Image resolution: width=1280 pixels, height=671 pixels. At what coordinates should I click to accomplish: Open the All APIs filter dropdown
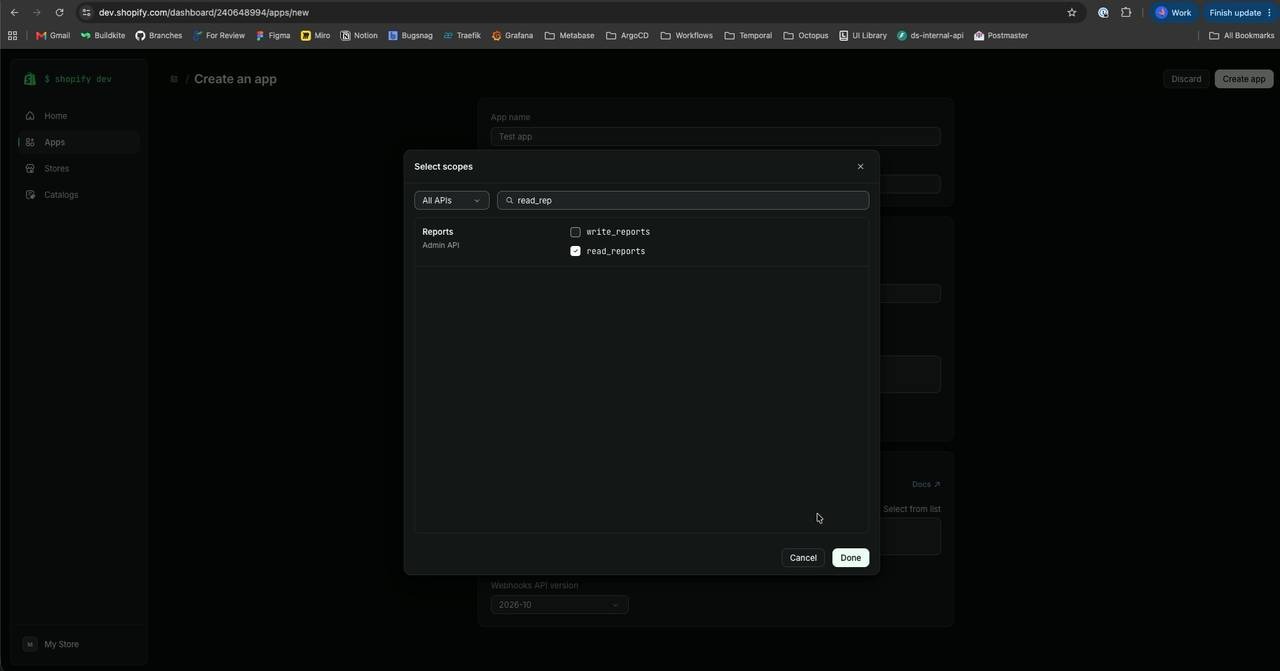[451, 200]
